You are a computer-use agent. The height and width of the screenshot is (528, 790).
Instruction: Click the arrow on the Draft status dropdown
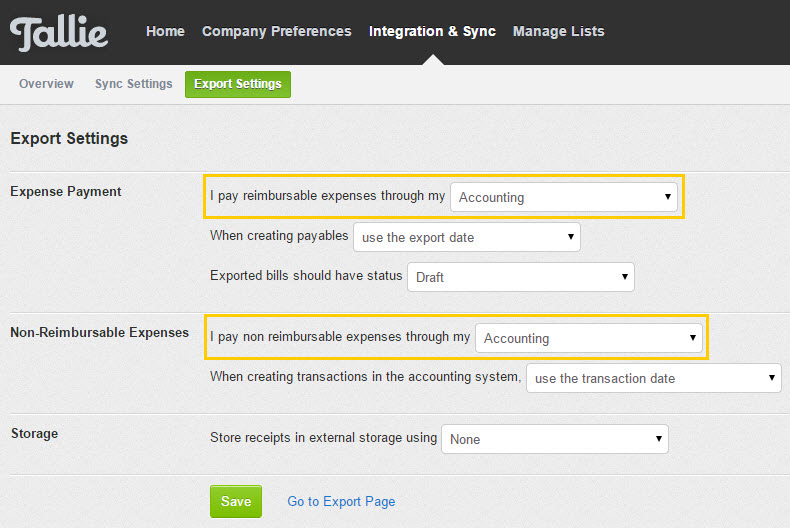click(x=625, y=277)
